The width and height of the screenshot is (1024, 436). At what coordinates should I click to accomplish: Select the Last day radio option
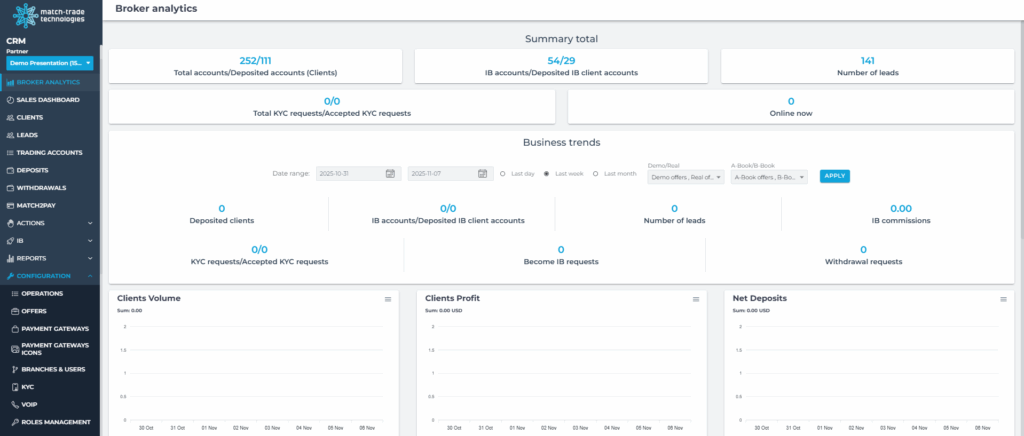502,174
